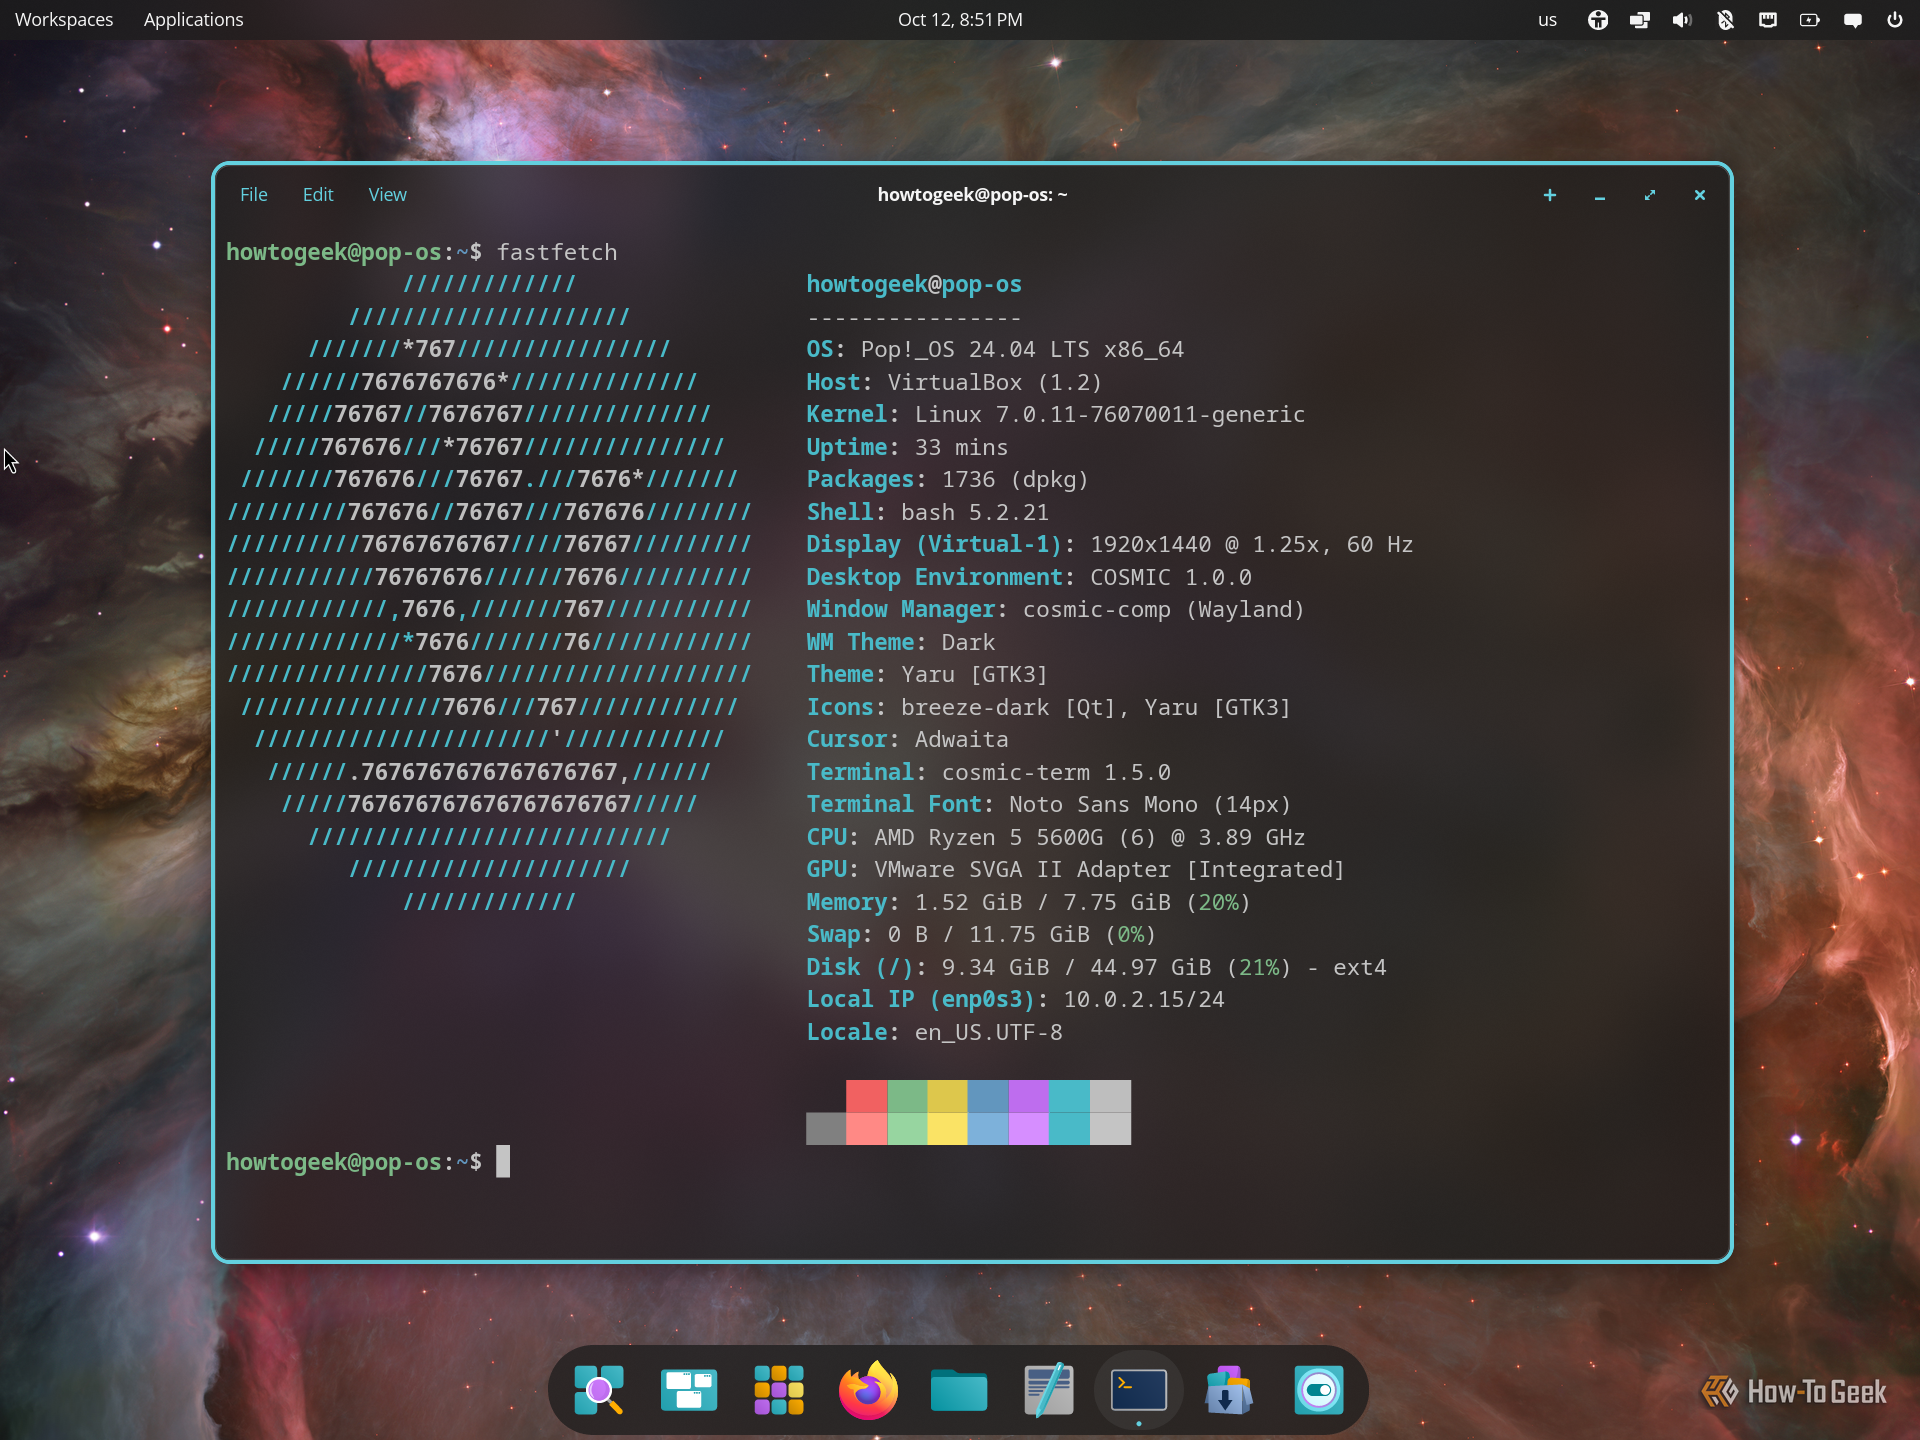Open the app library grid in the dock

[x=779, y=1390]
